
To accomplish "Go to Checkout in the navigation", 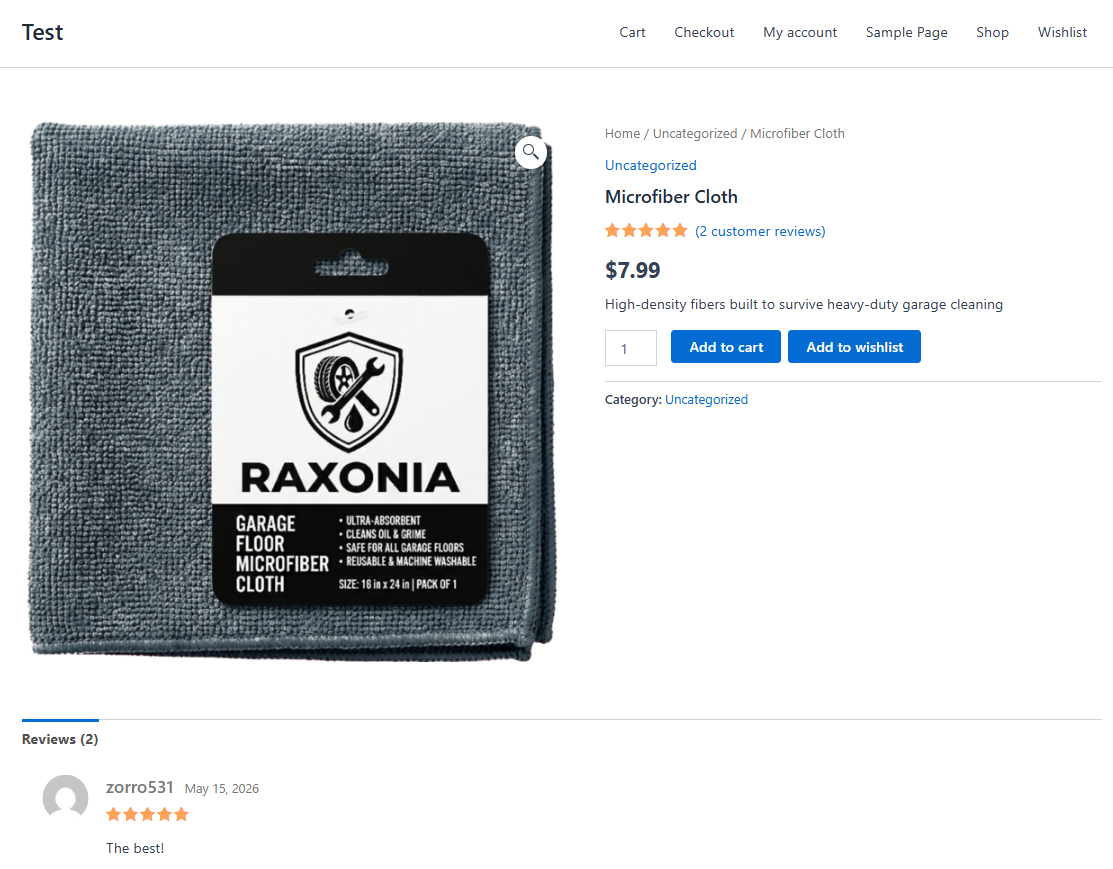I will pos(704,33).
